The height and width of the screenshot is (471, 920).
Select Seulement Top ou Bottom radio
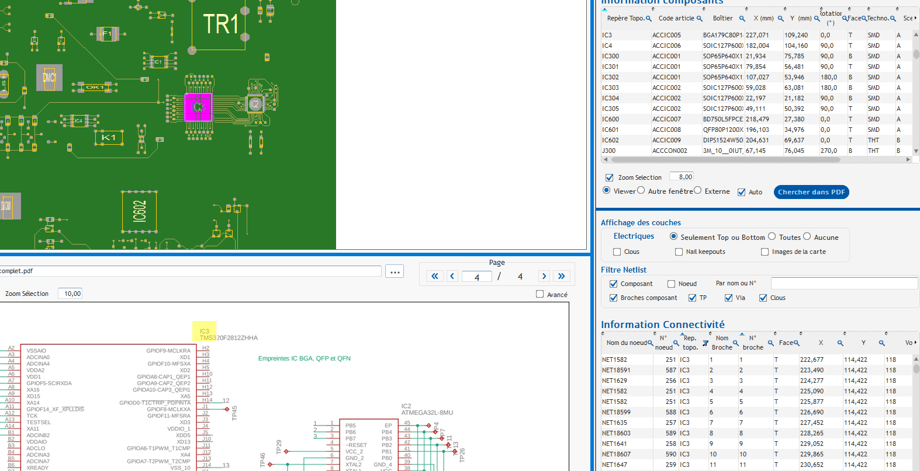674,236
